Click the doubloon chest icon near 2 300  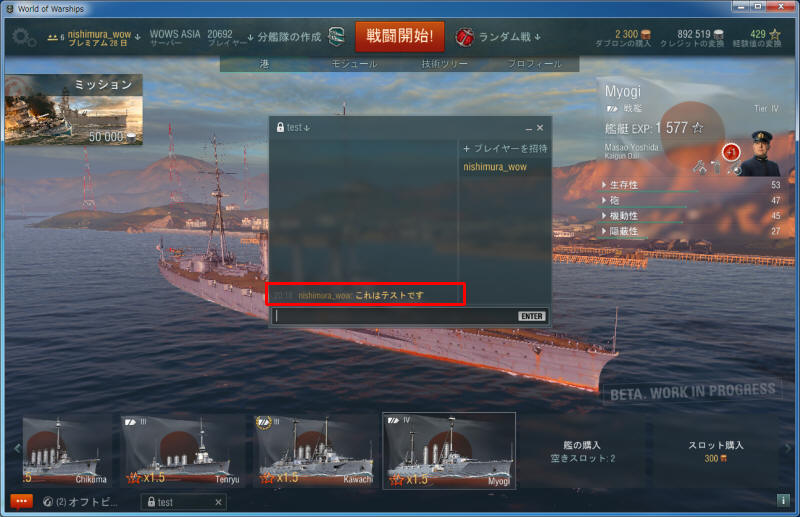click(645, 34)
